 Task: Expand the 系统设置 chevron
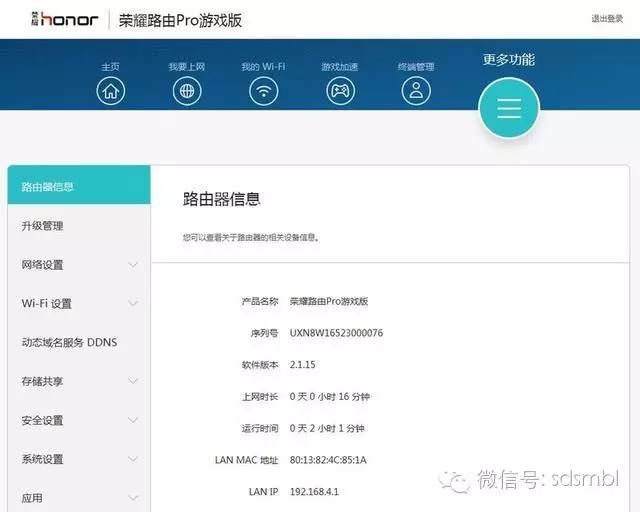tap(133, 459)
